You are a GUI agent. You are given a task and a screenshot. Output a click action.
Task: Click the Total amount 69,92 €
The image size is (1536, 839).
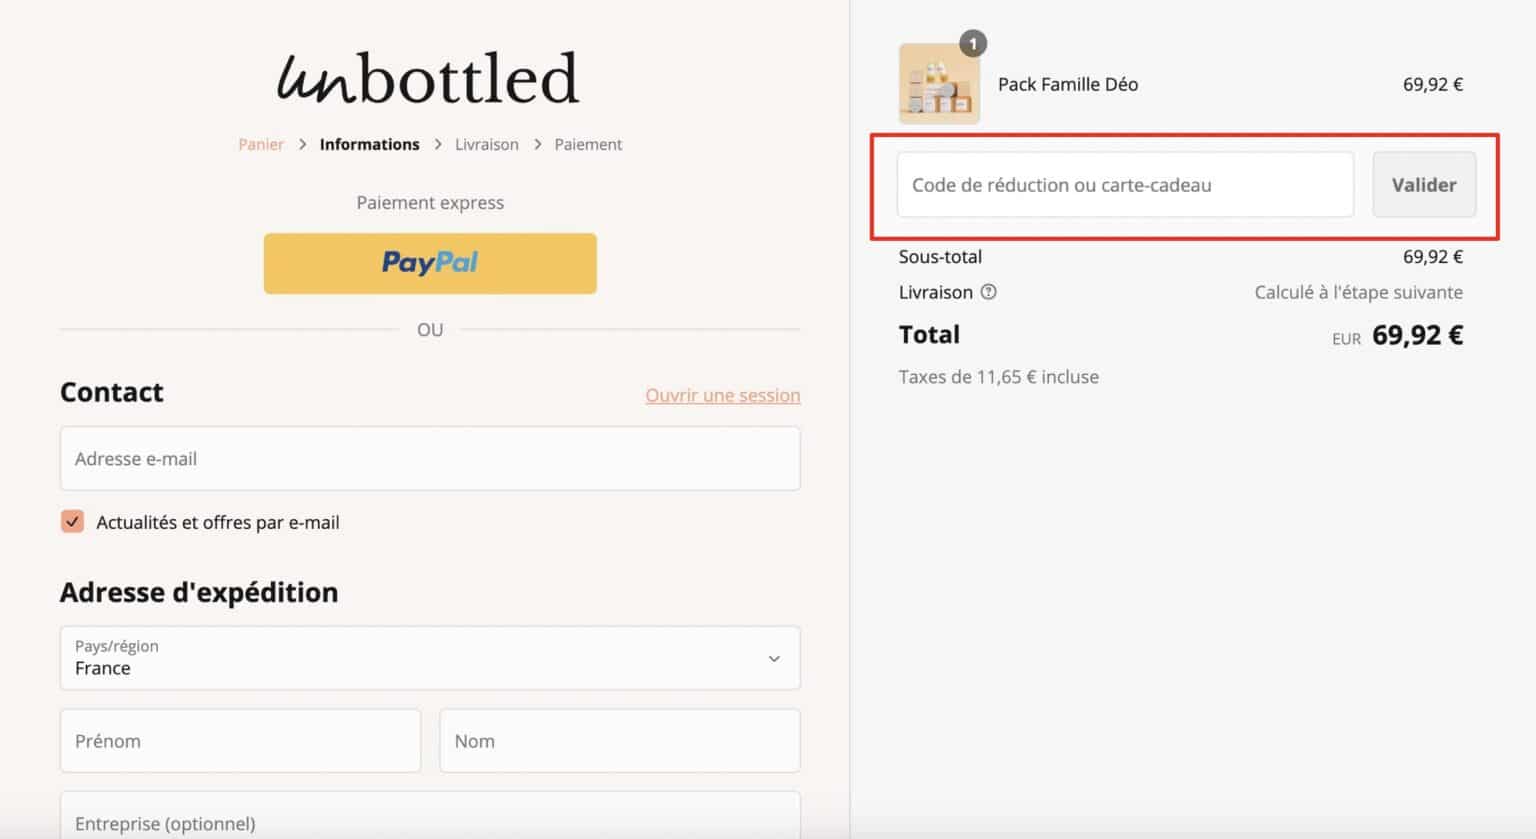click(1417, 335)
